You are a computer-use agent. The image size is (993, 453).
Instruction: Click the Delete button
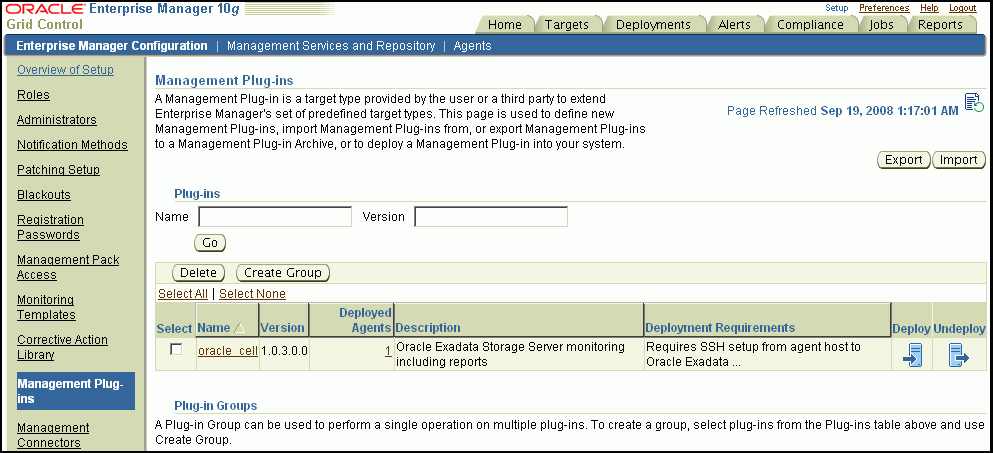(x=198, y=272)
